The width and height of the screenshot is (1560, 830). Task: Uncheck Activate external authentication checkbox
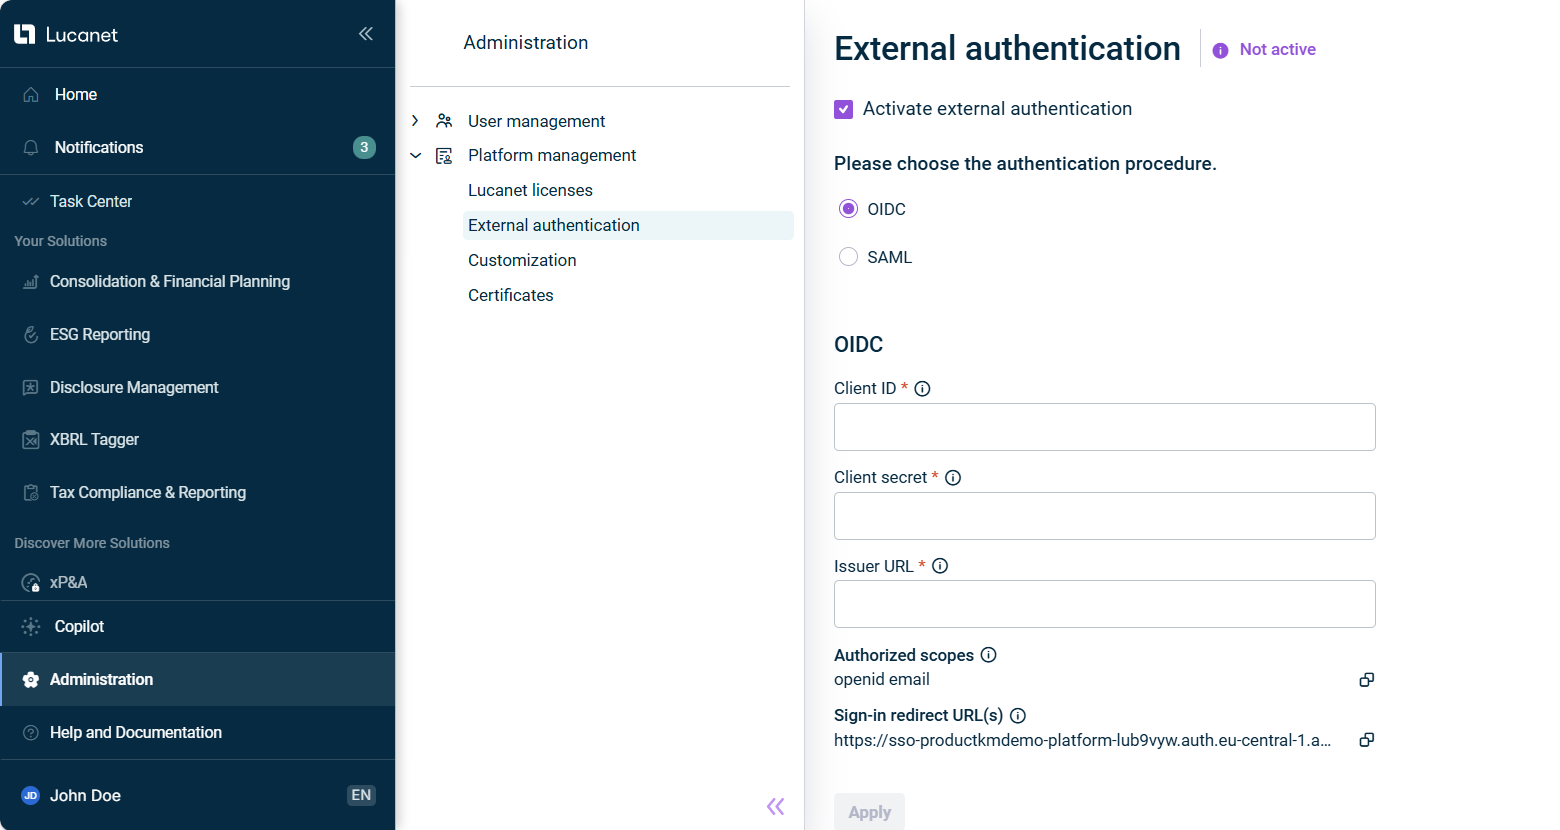click(844, 109)
